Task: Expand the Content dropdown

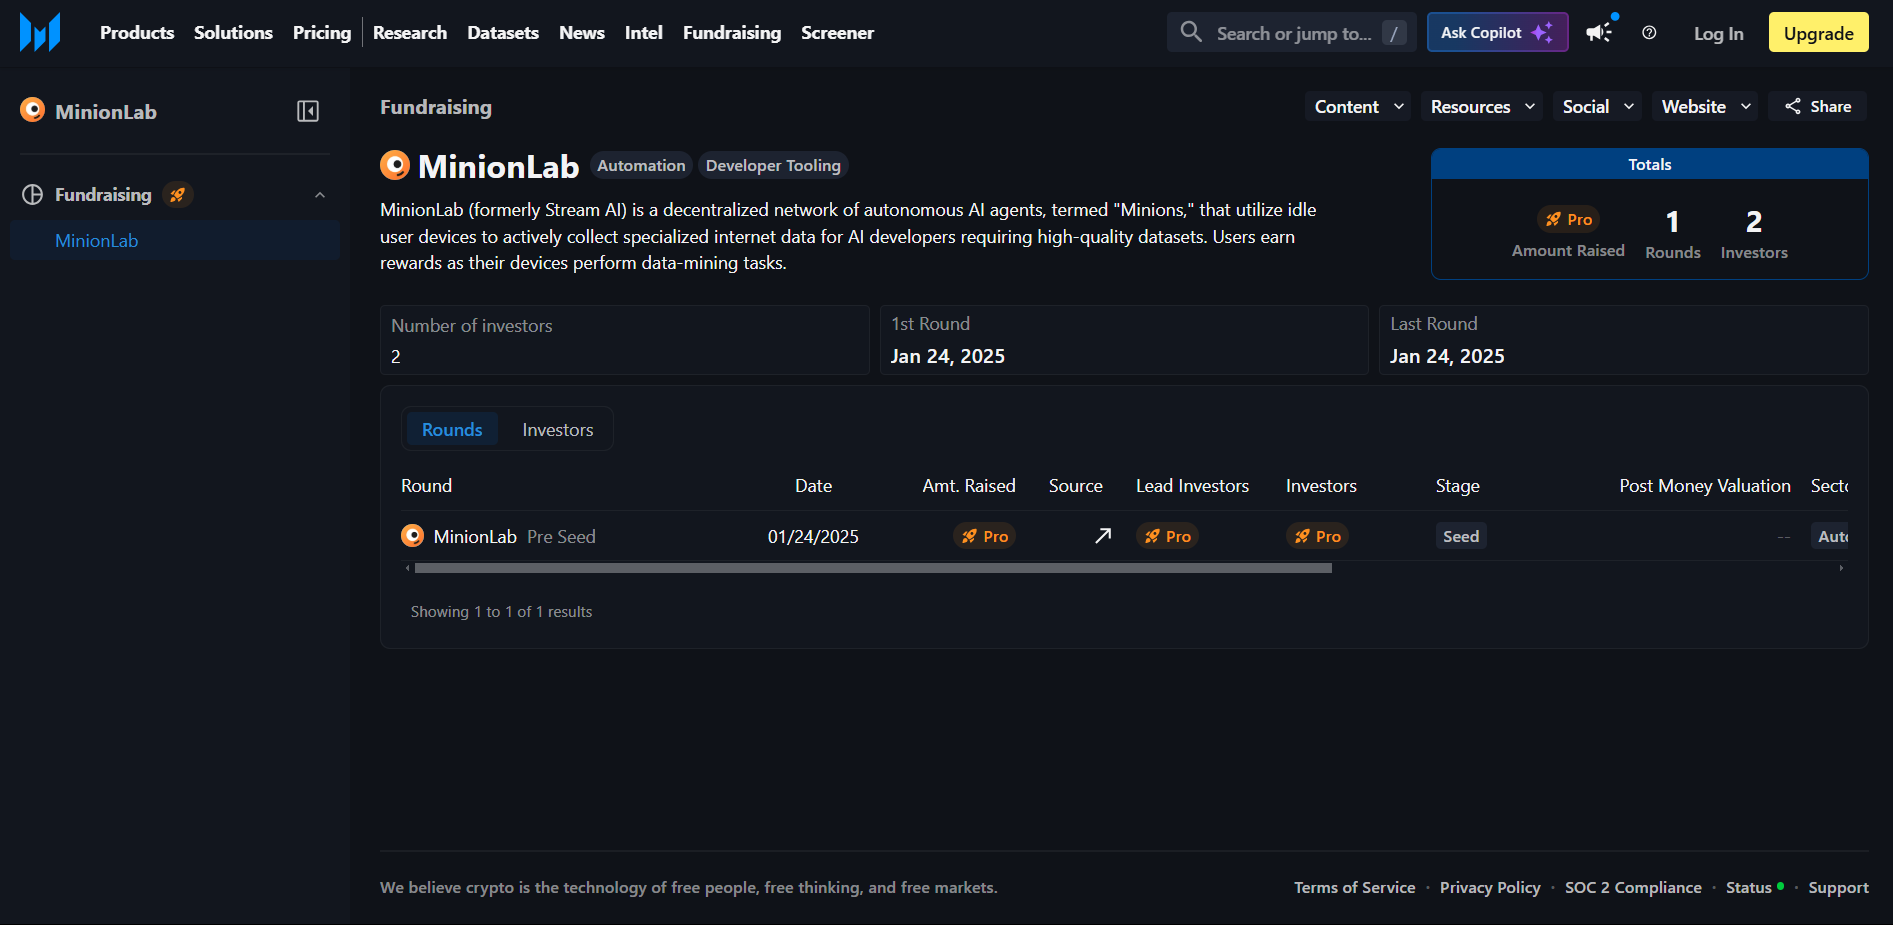Action: (x=1357, y=106)
